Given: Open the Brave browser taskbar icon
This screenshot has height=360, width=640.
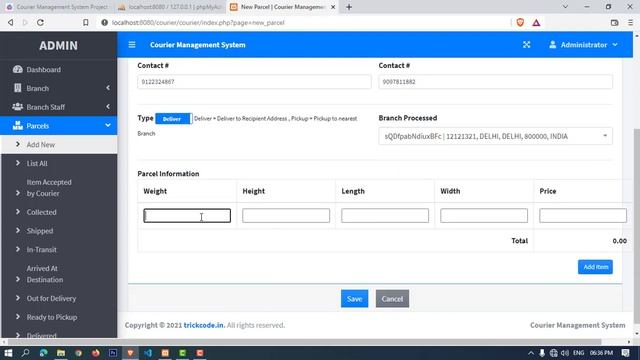Looking at the screenshot, I should pos(130,353).
